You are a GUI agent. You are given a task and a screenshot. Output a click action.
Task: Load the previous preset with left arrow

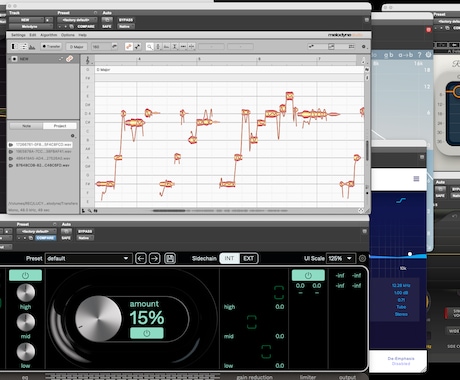tap(141, 258)
